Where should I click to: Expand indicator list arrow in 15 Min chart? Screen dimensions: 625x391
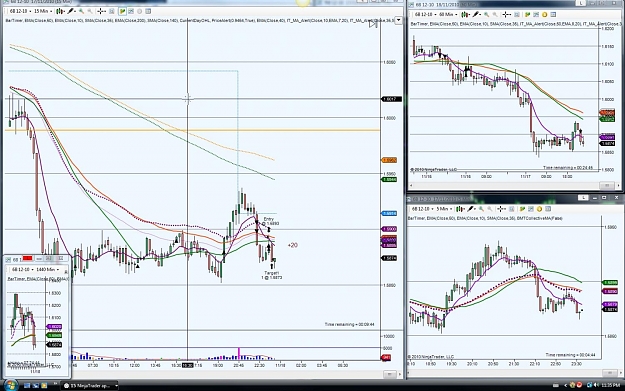398,20
